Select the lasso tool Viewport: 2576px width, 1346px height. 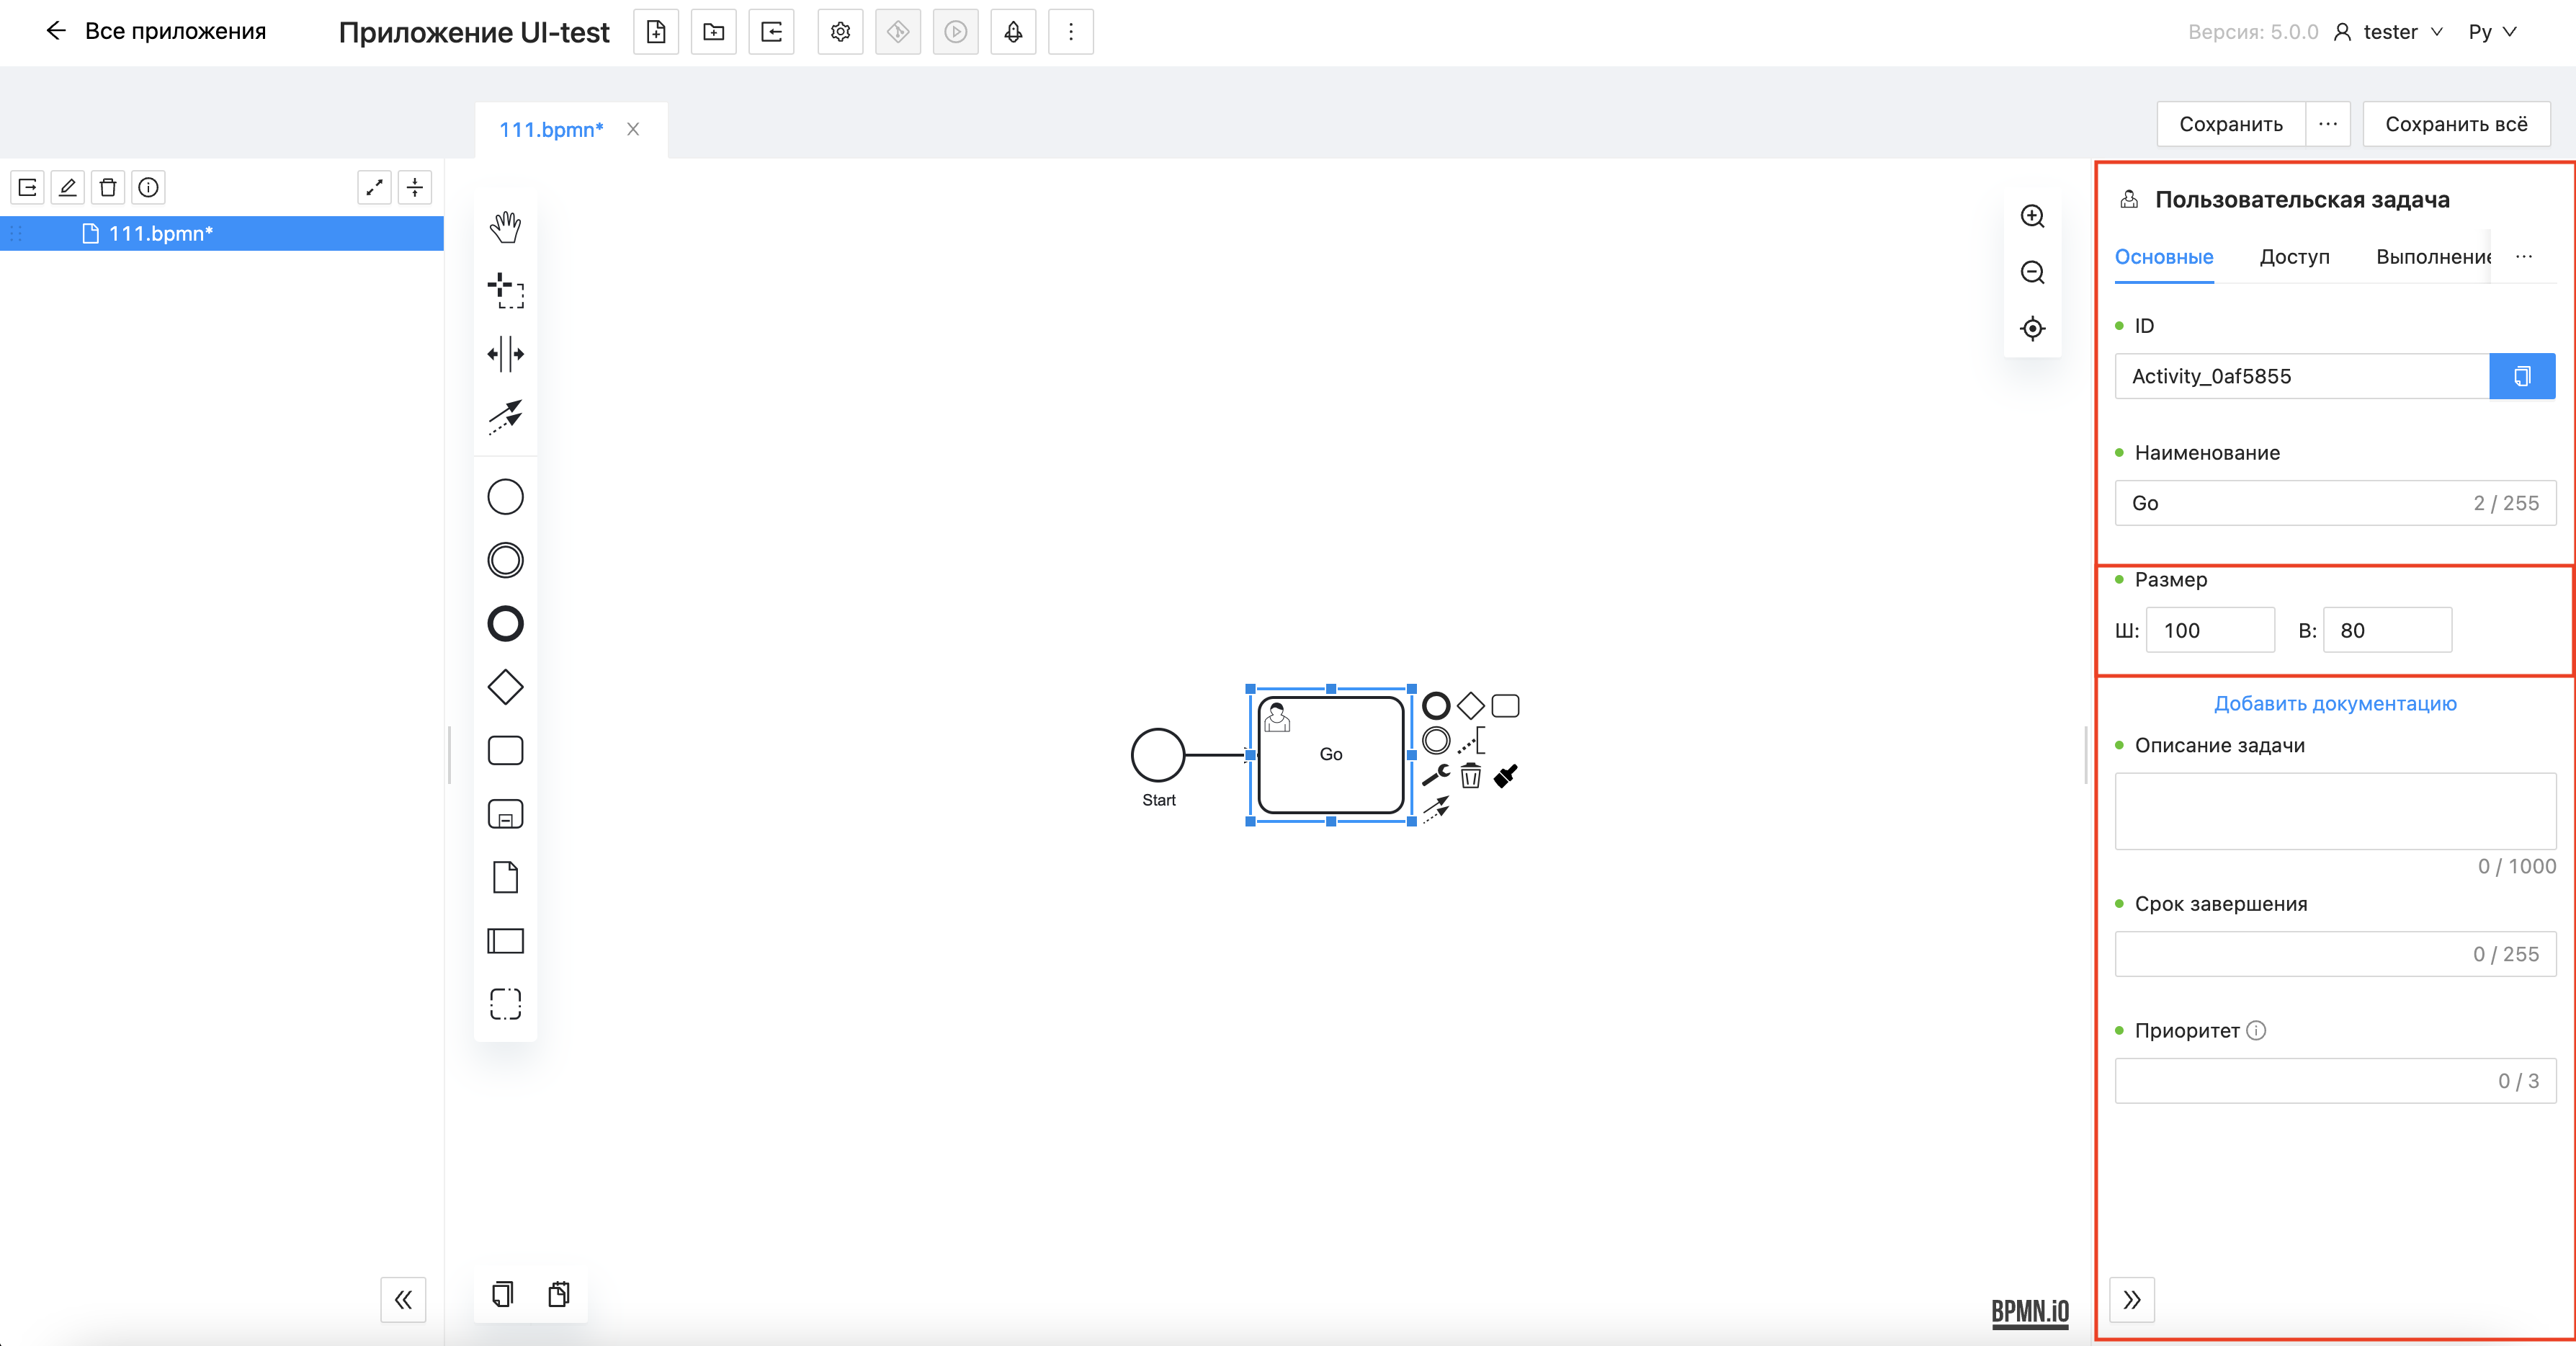(x=505, y=290)
